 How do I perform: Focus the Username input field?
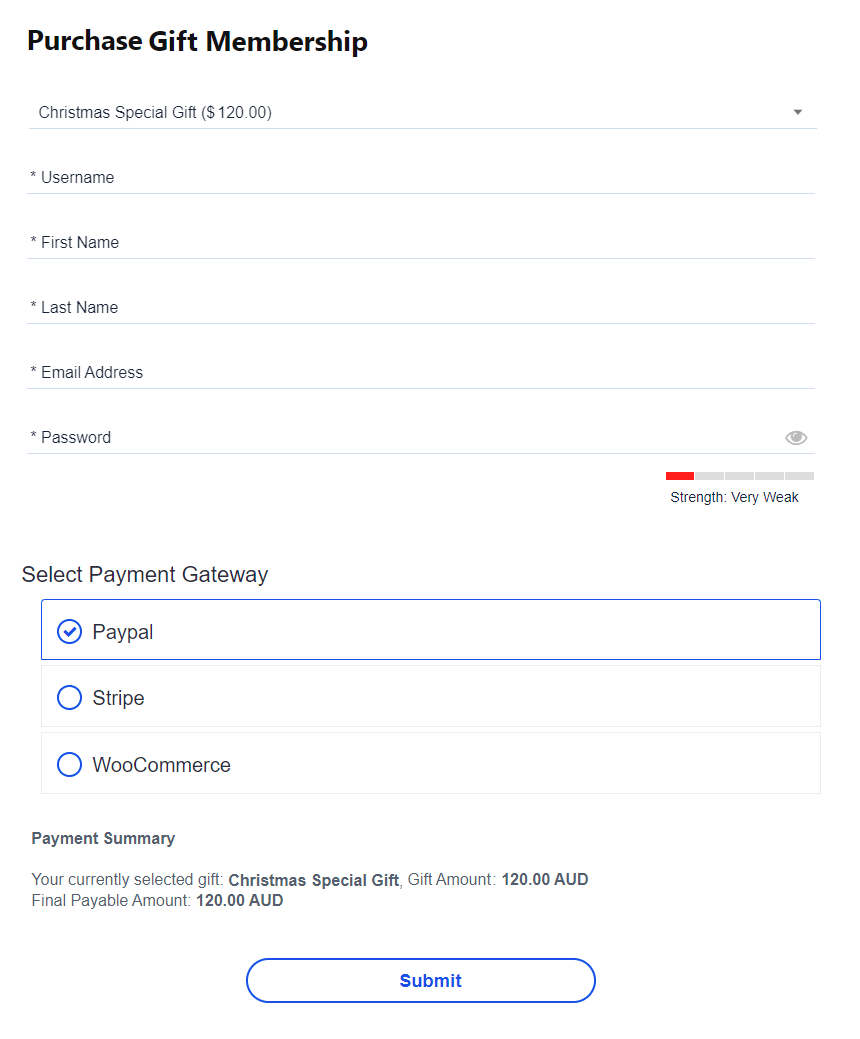tap(421, 178)
